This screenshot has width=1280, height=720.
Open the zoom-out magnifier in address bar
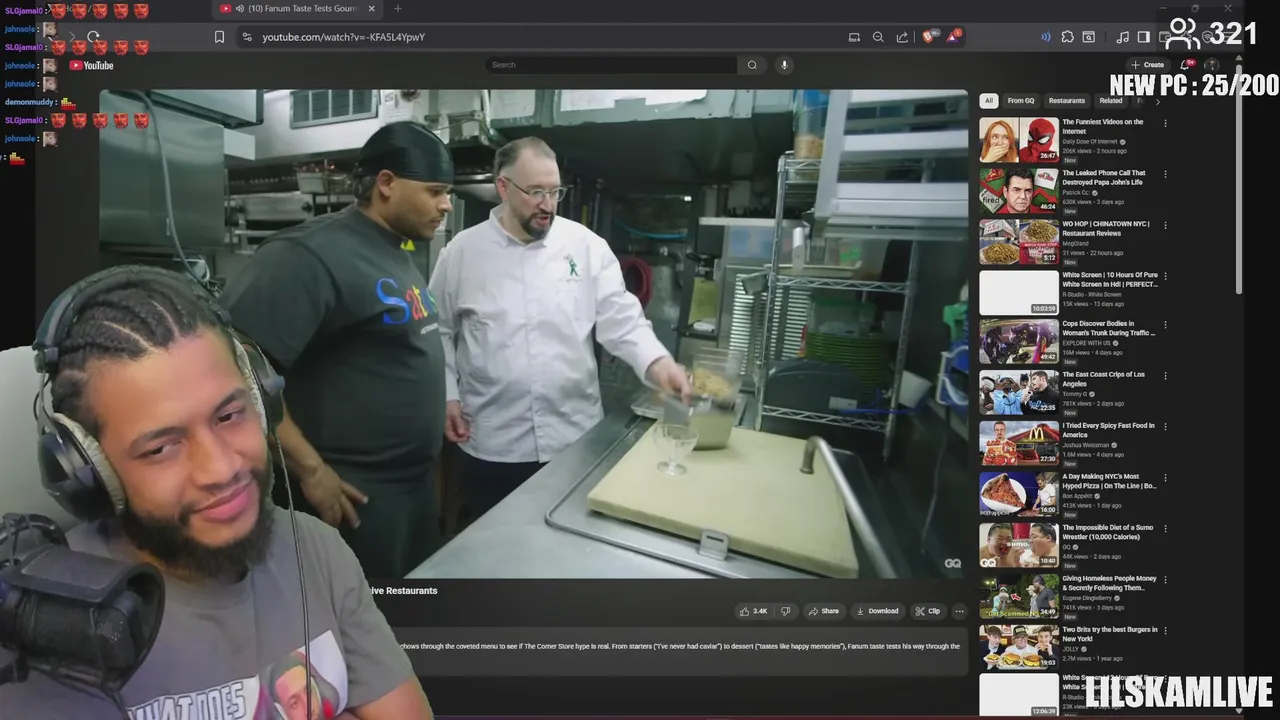tap(878, 37)
